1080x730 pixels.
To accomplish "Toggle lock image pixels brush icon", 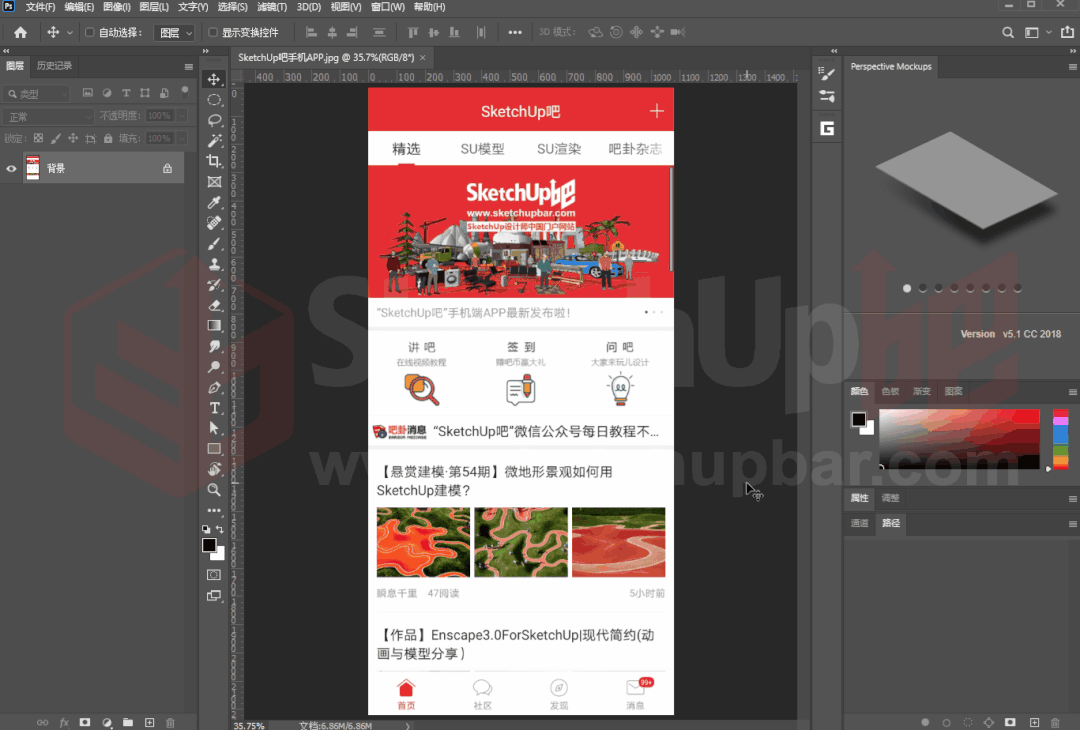I will click(56, 138).
